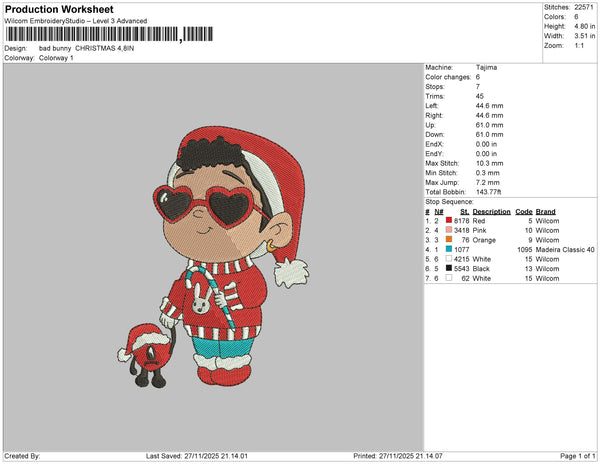Click the Machine value Tajima
This screenshot has height=464, width=600.
486,67
